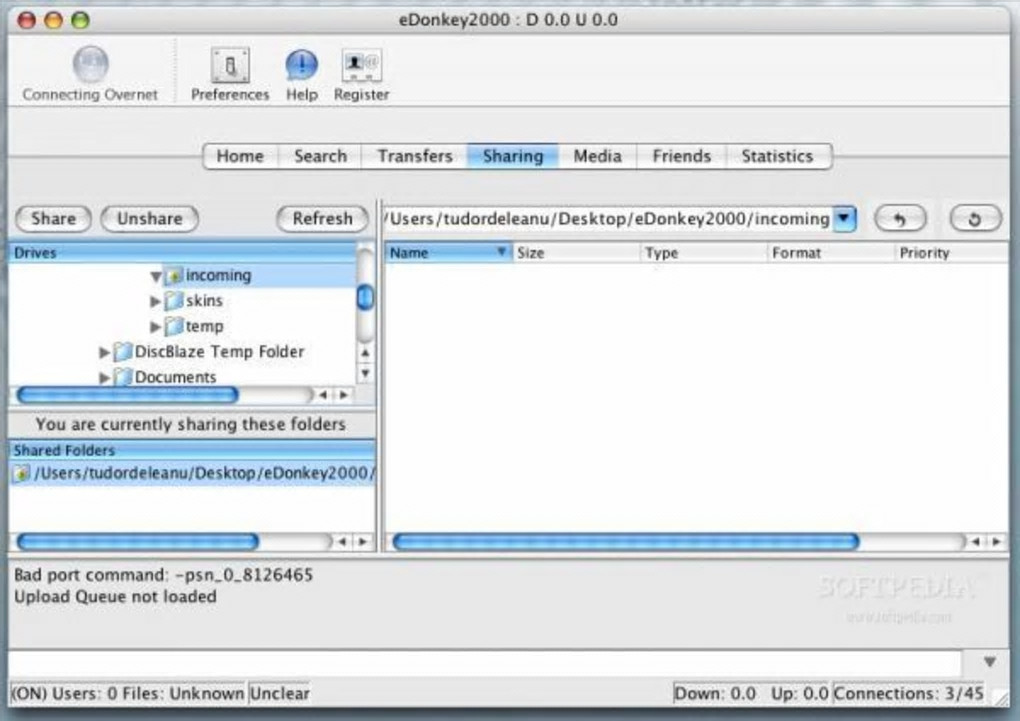Expand the DiscBlaze Temp Folder node
The image size is (1020, 721).
(x=104, y=352)
